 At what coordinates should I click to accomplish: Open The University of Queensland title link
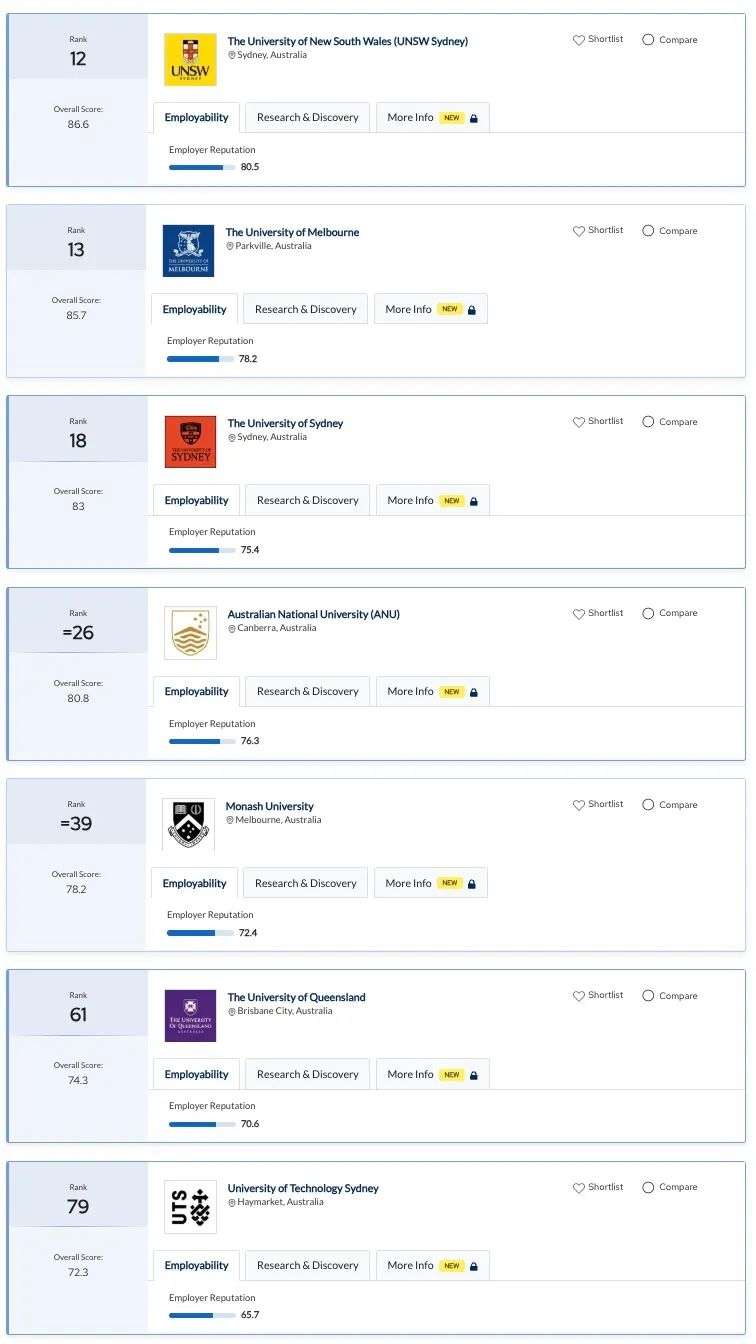tap(297, 998)
